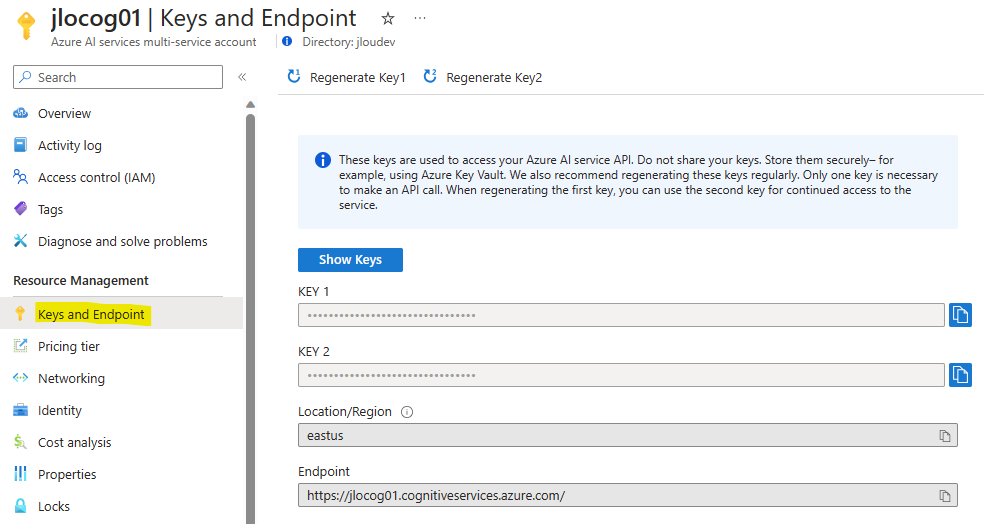The image size is (984, 524).
Task: Click the Location/Region info icon
Action: coord(407,412)
